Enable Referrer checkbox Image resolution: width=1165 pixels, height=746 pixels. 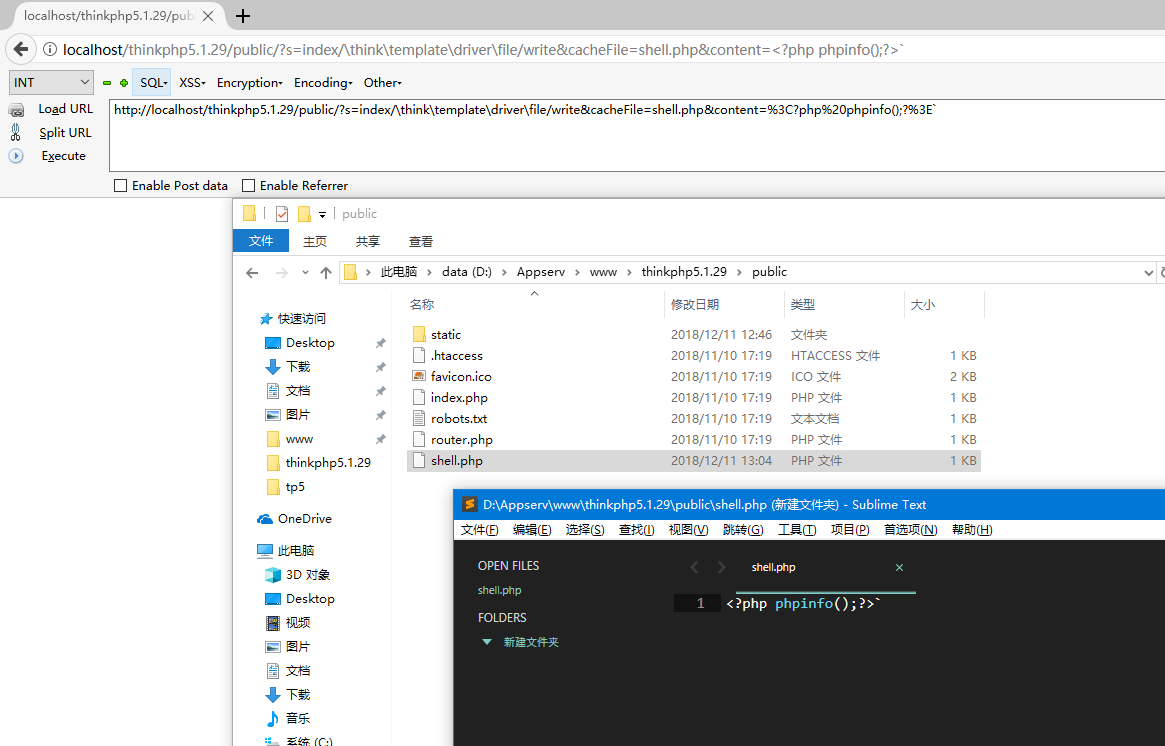point(248,186)
